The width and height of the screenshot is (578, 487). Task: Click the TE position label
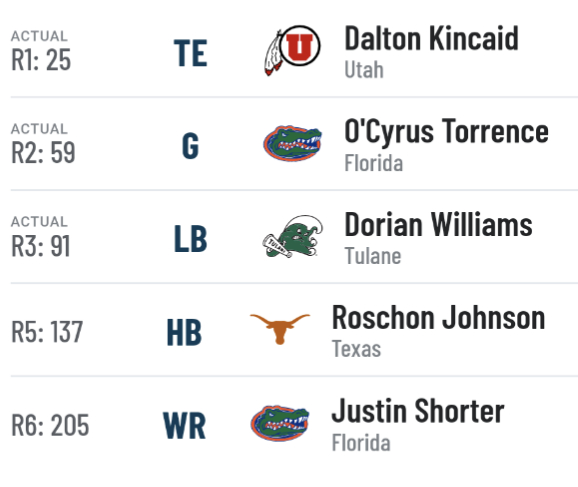coord(190,53)
